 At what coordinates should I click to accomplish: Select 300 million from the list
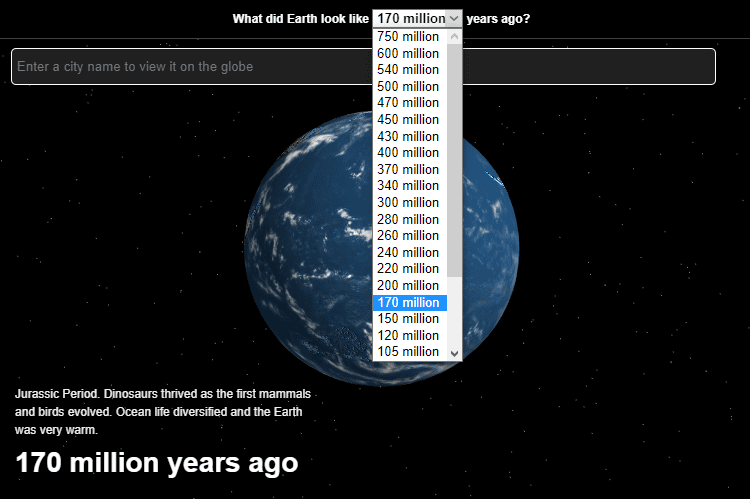(410, 202)
